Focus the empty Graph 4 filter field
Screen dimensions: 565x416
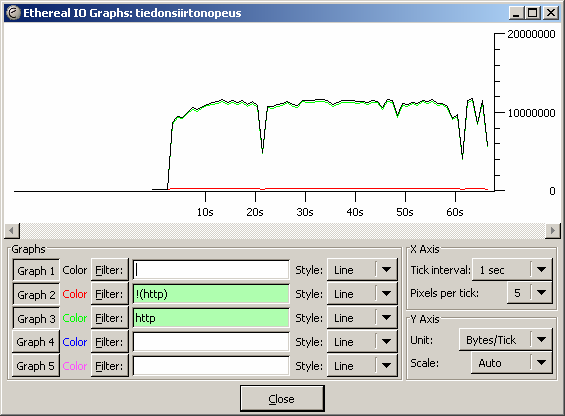point(211,342)
